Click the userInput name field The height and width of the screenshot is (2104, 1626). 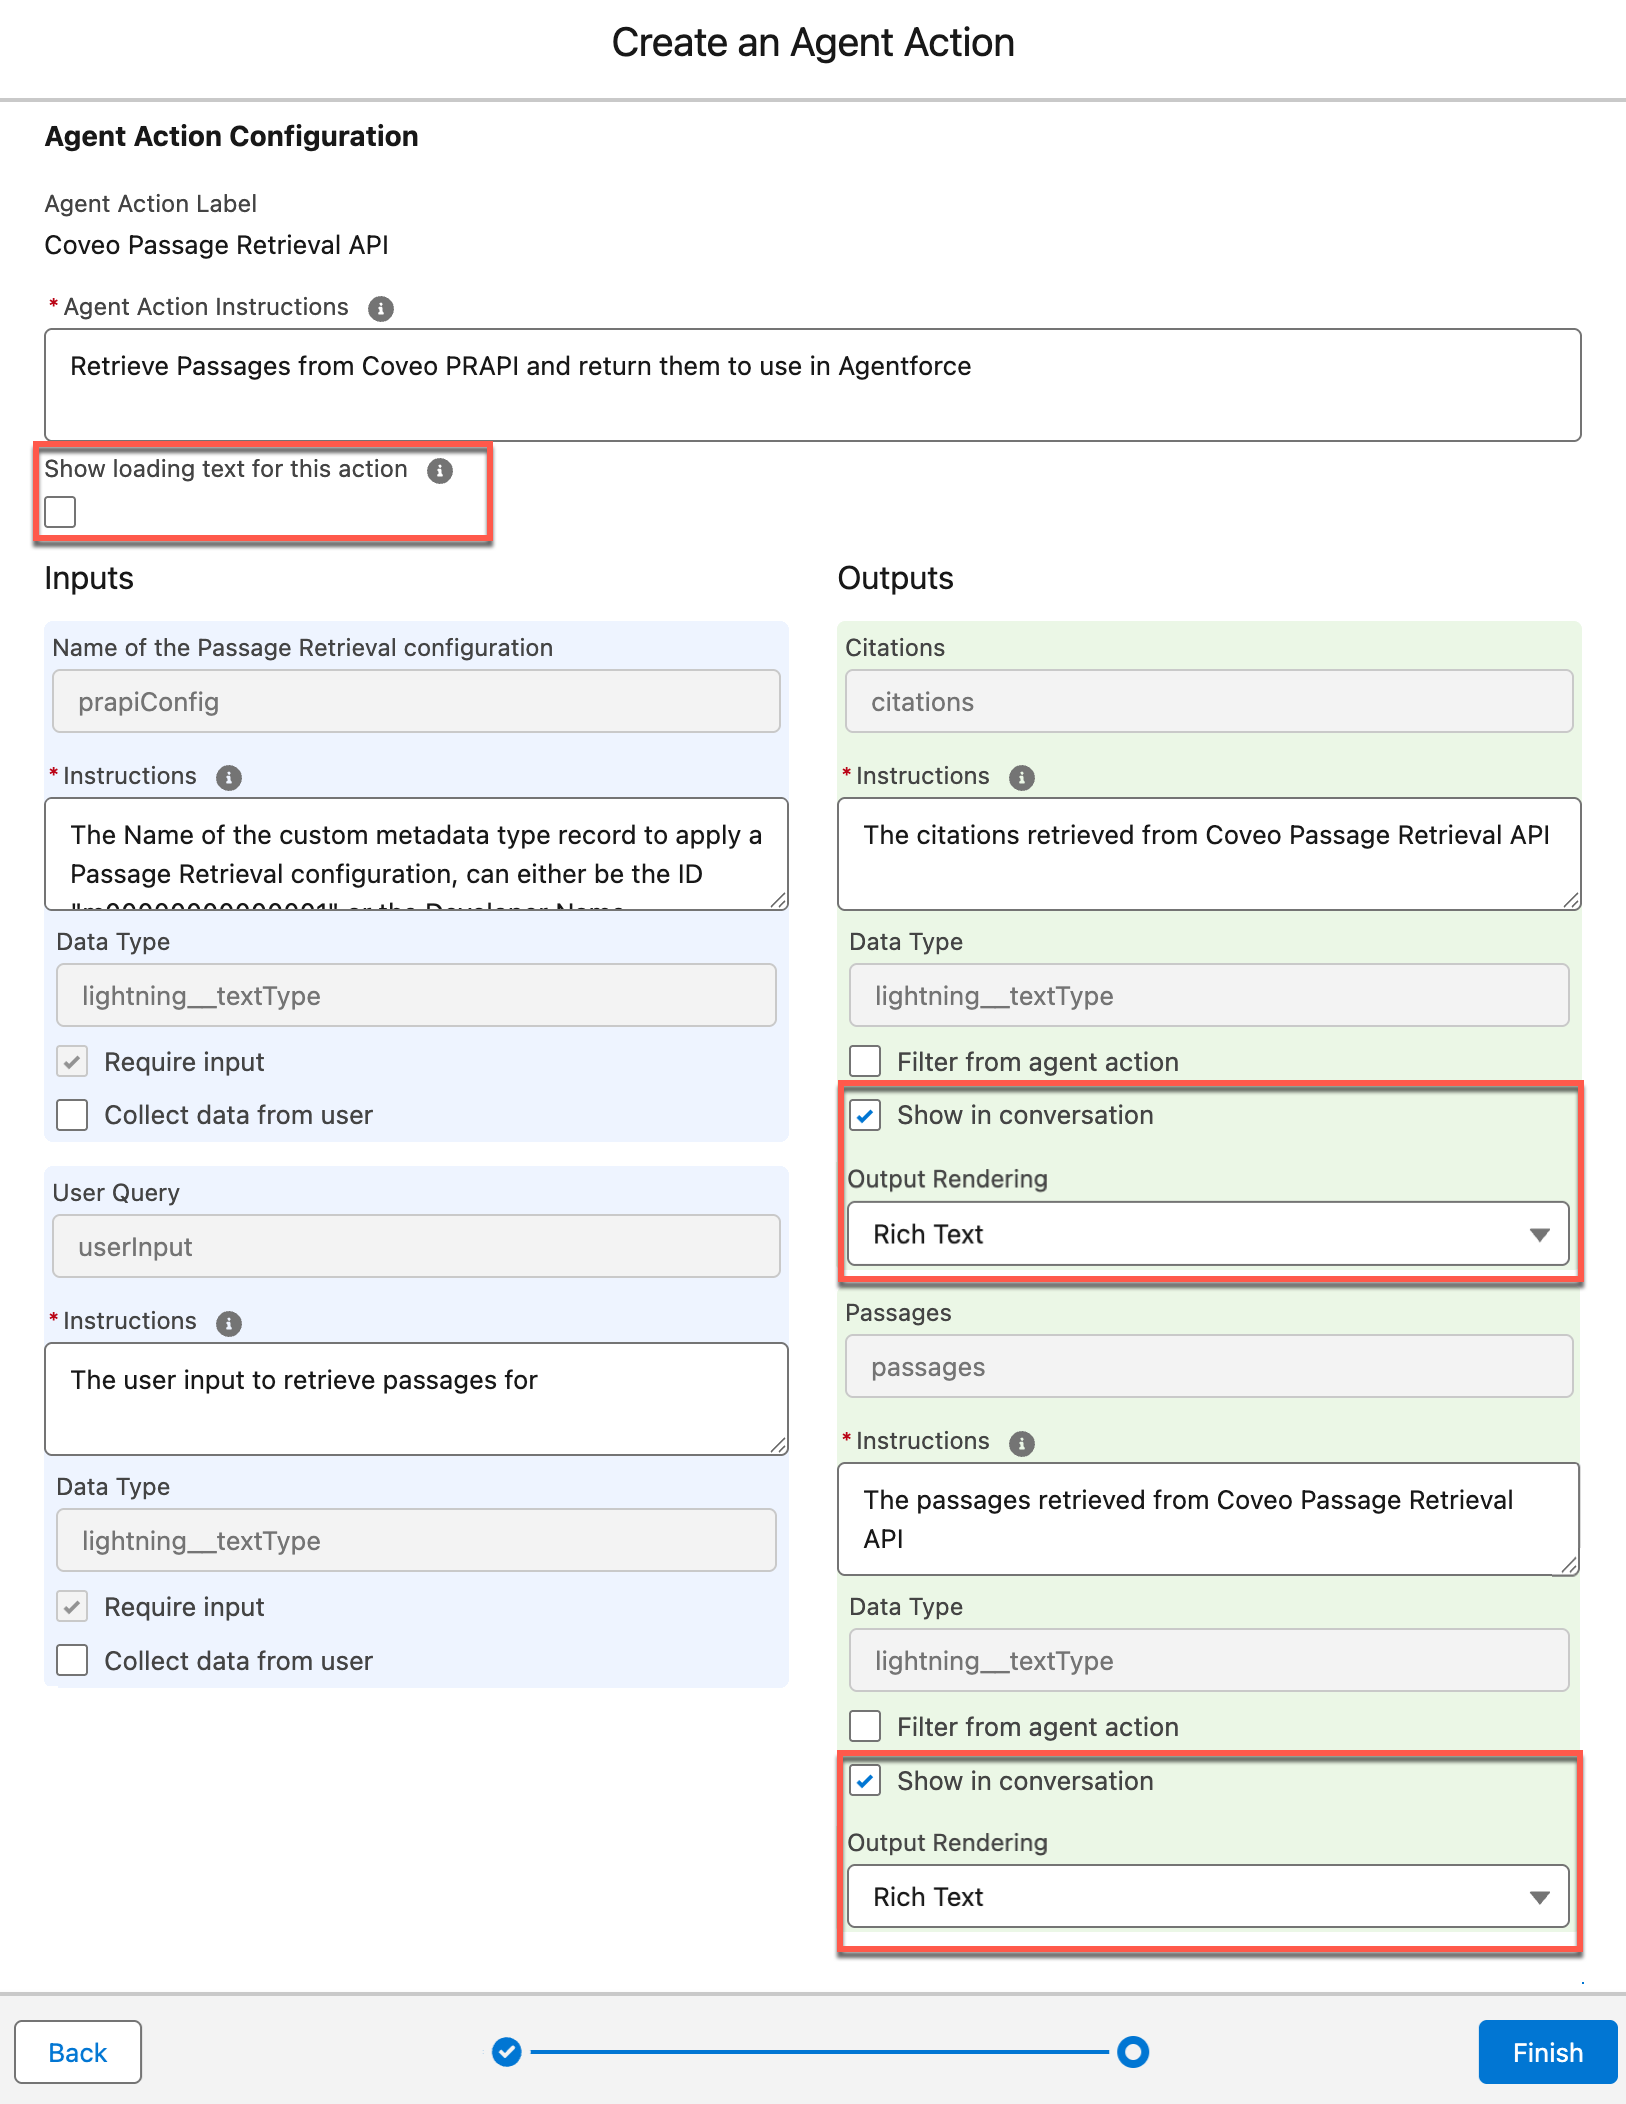pyautogui.click(x=417, y=1247)
